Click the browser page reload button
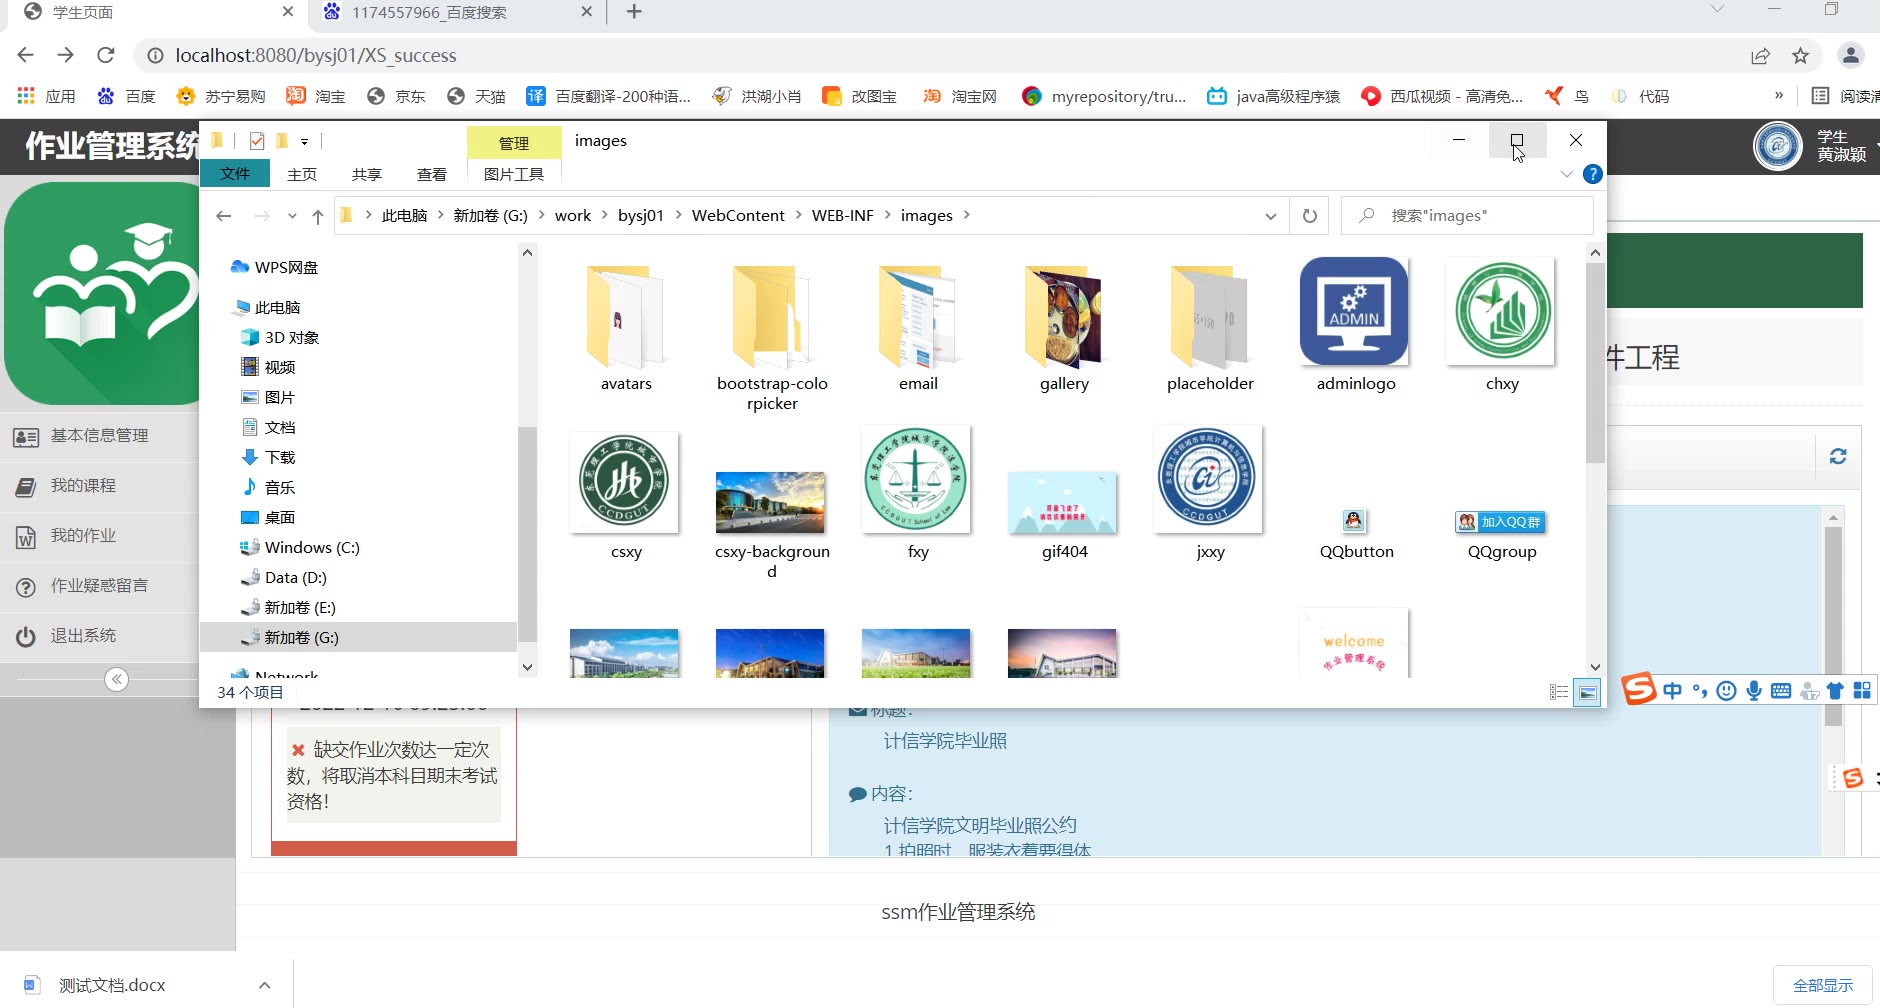 click(x=106, y=55)
